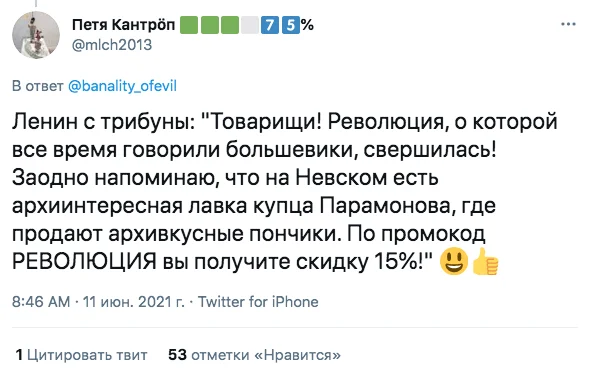
Task: Open the display name Петя Кантрöп
Action: click(124, 25)
